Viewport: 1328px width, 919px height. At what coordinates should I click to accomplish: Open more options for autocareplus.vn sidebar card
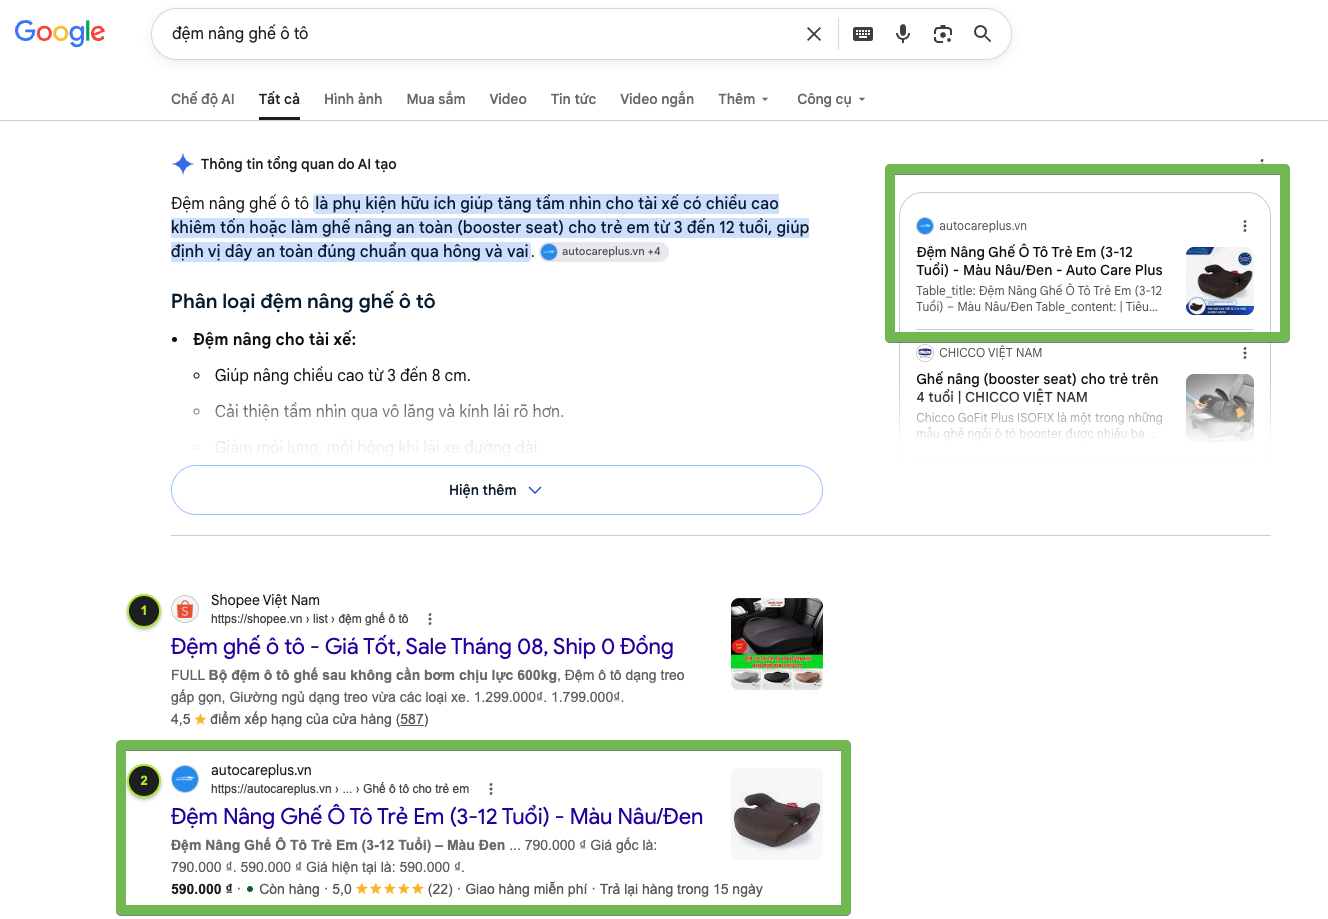[x=1245, y=226]
